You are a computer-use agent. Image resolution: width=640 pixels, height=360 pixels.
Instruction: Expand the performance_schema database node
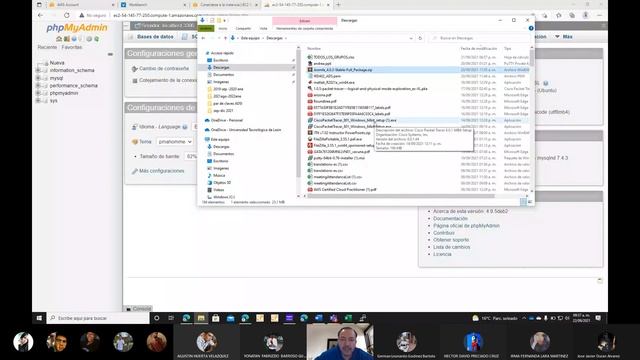[38, 86]
